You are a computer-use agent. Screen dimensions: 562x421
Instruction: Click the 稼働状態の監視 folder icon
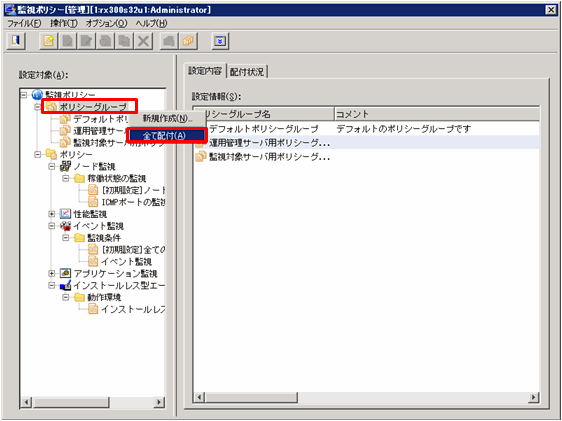(x=79, y=178)
